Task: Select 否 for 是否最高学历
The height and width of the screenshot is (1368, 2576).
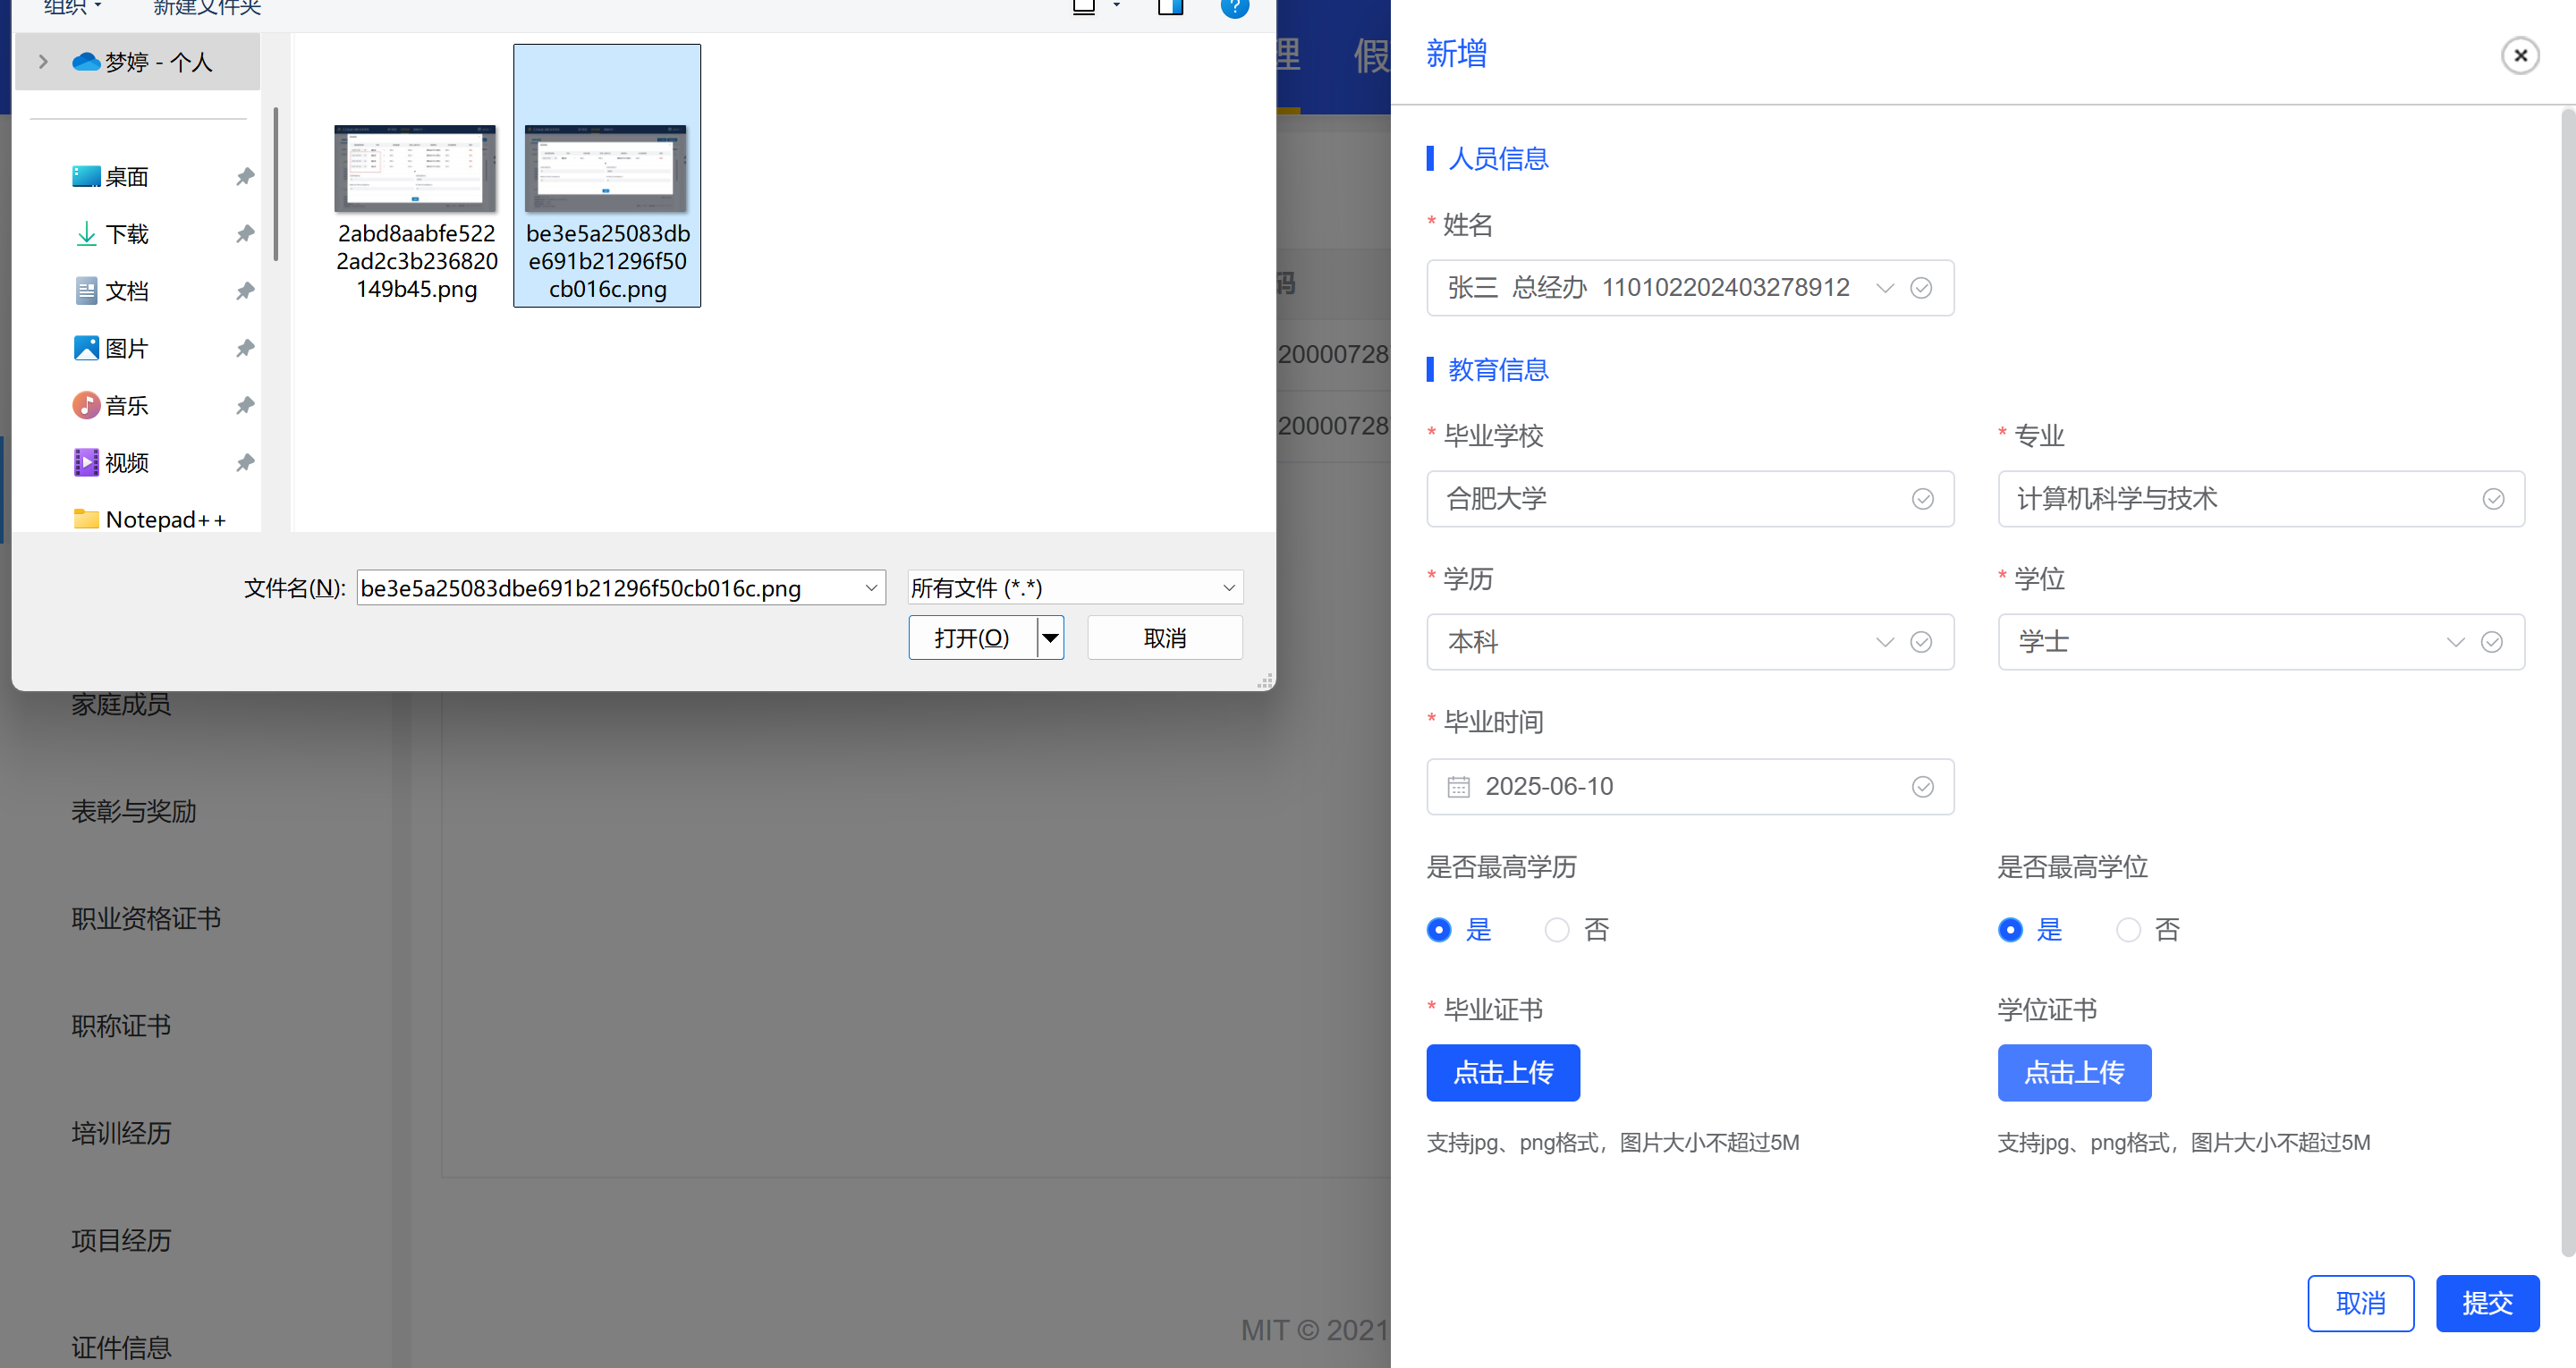Action: 1556,930
